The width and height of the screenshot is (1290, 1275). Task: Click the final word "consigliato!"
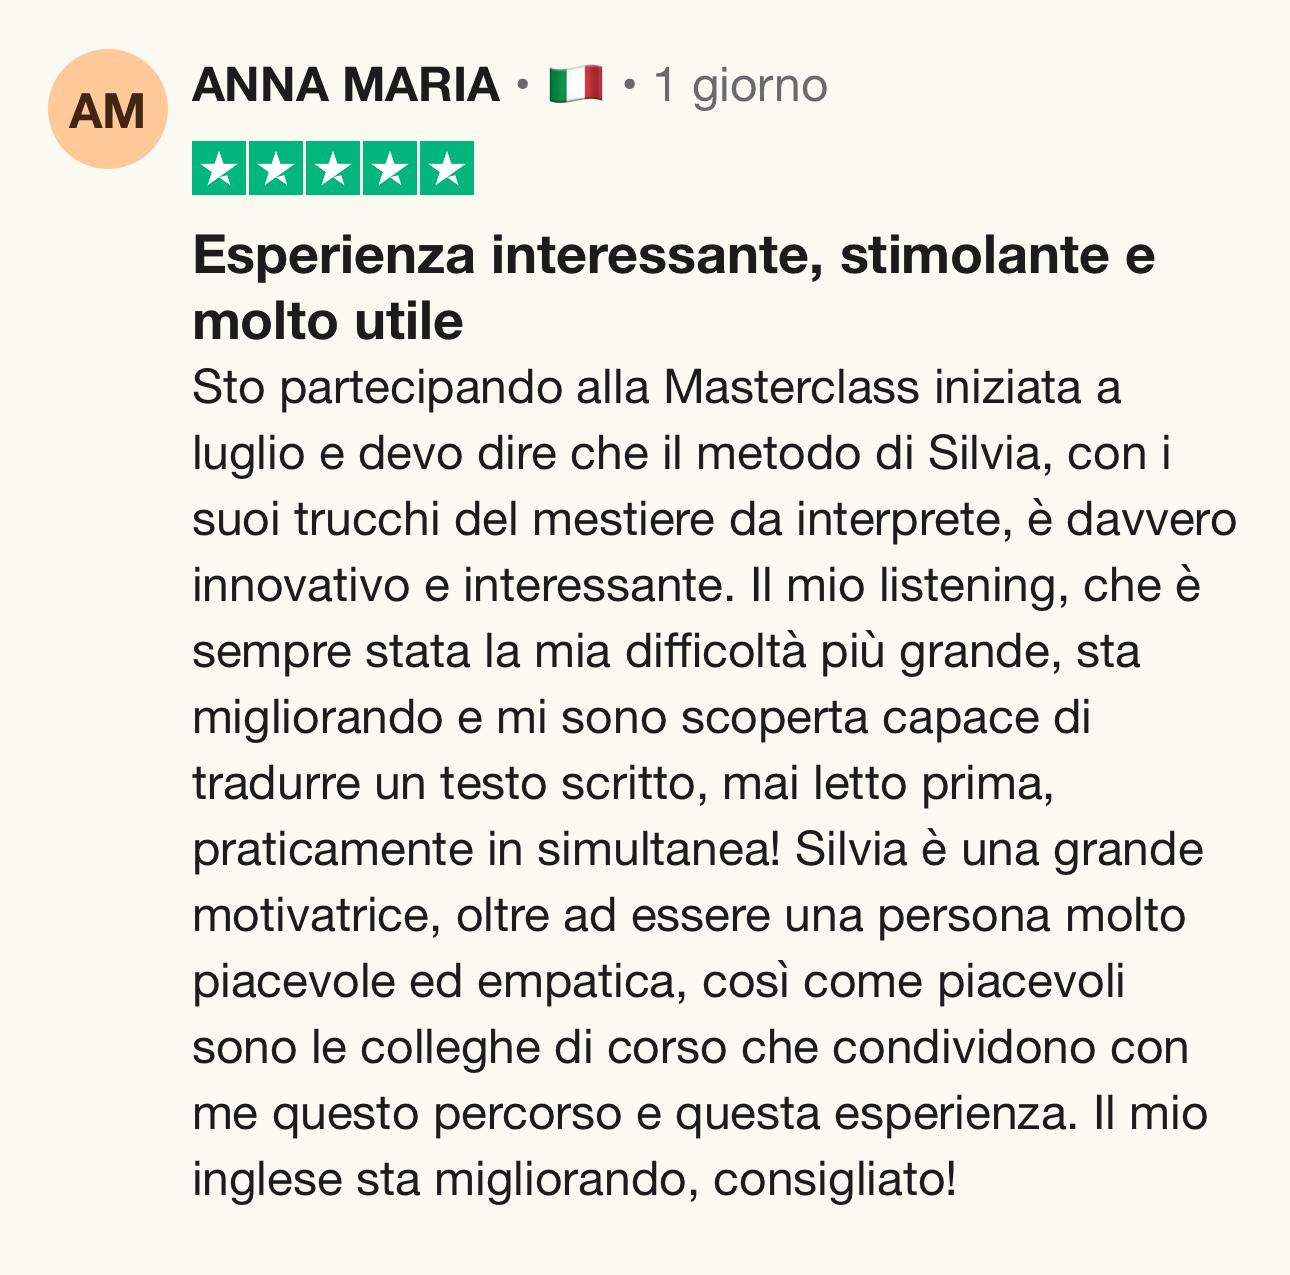(835, 1180)
